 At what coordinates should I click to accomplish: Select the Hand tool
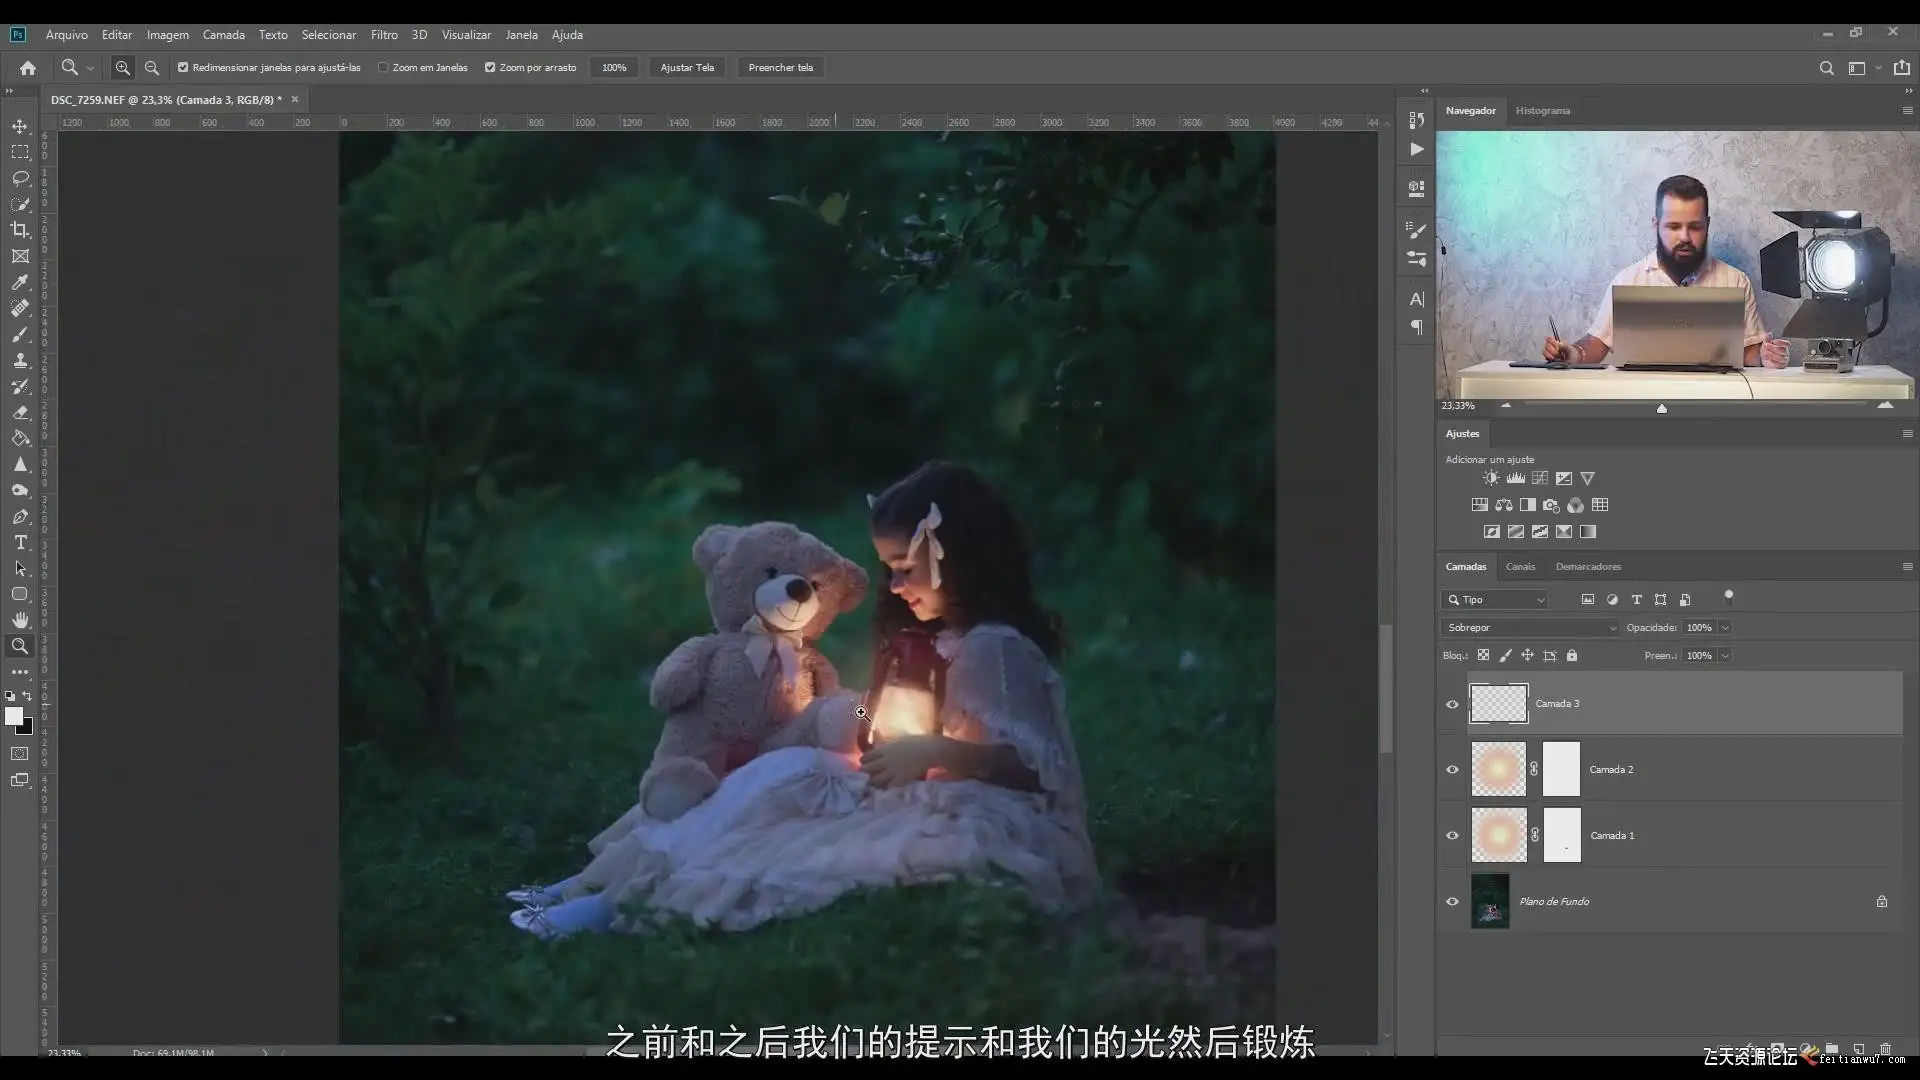tap(20, 620)
